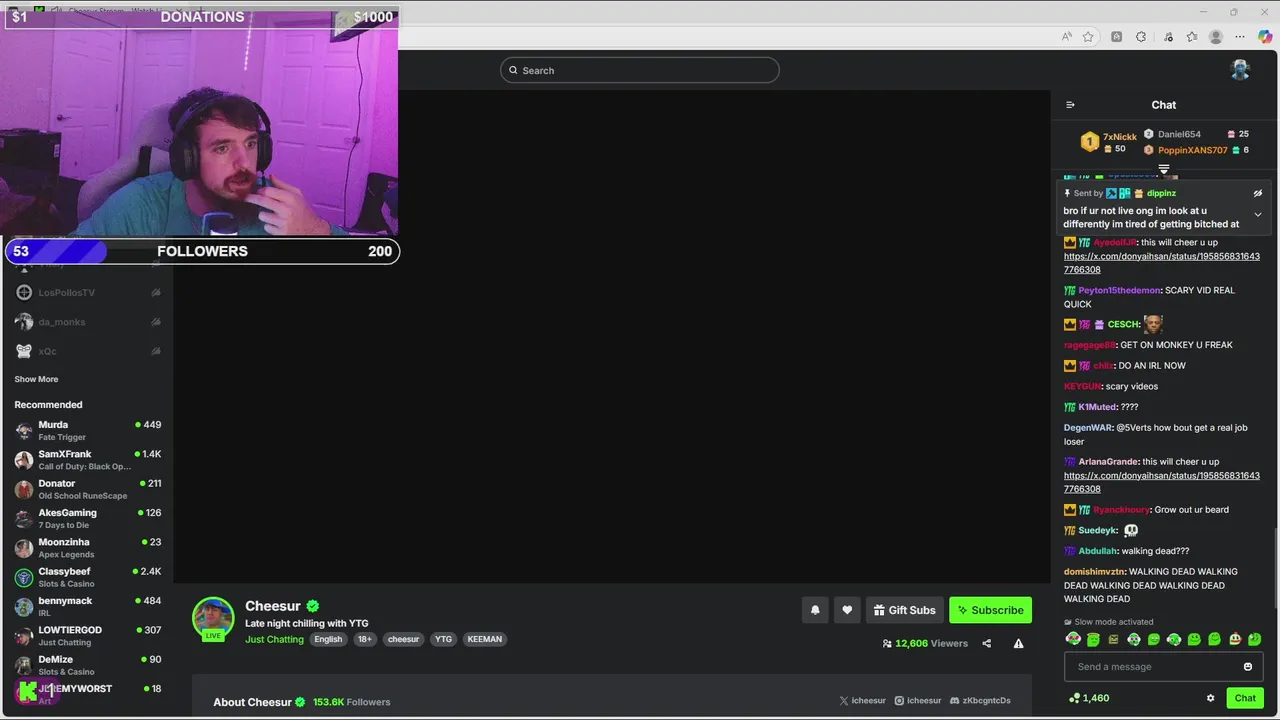Open the x.com link in AyedollJR's message
Viewport: 1280px width, 720px height.
(x=1162, y=263)
